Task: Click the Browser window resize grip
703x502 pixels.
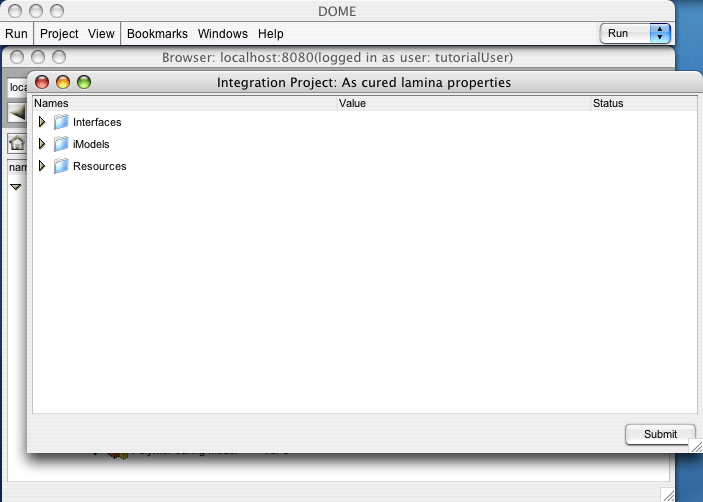Action: pos(668,494)
